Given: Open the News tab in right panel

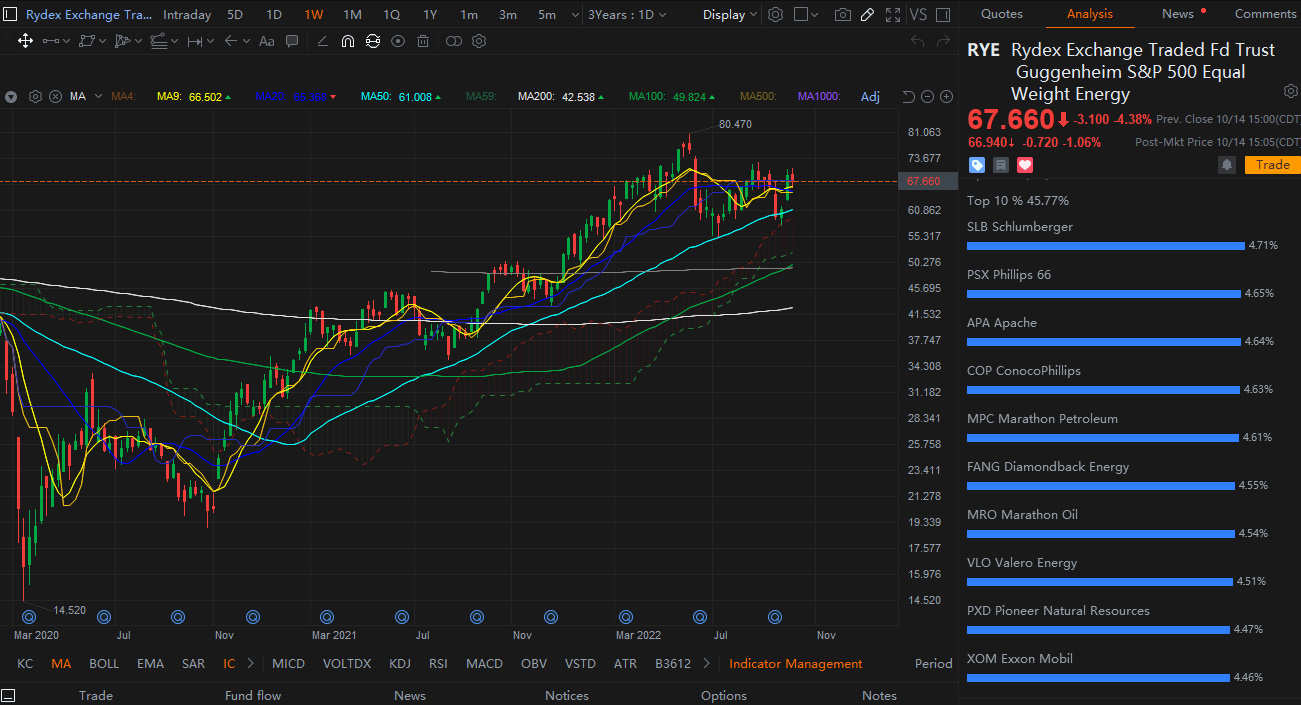Looking at the screenshot, I should (1178, 14).
